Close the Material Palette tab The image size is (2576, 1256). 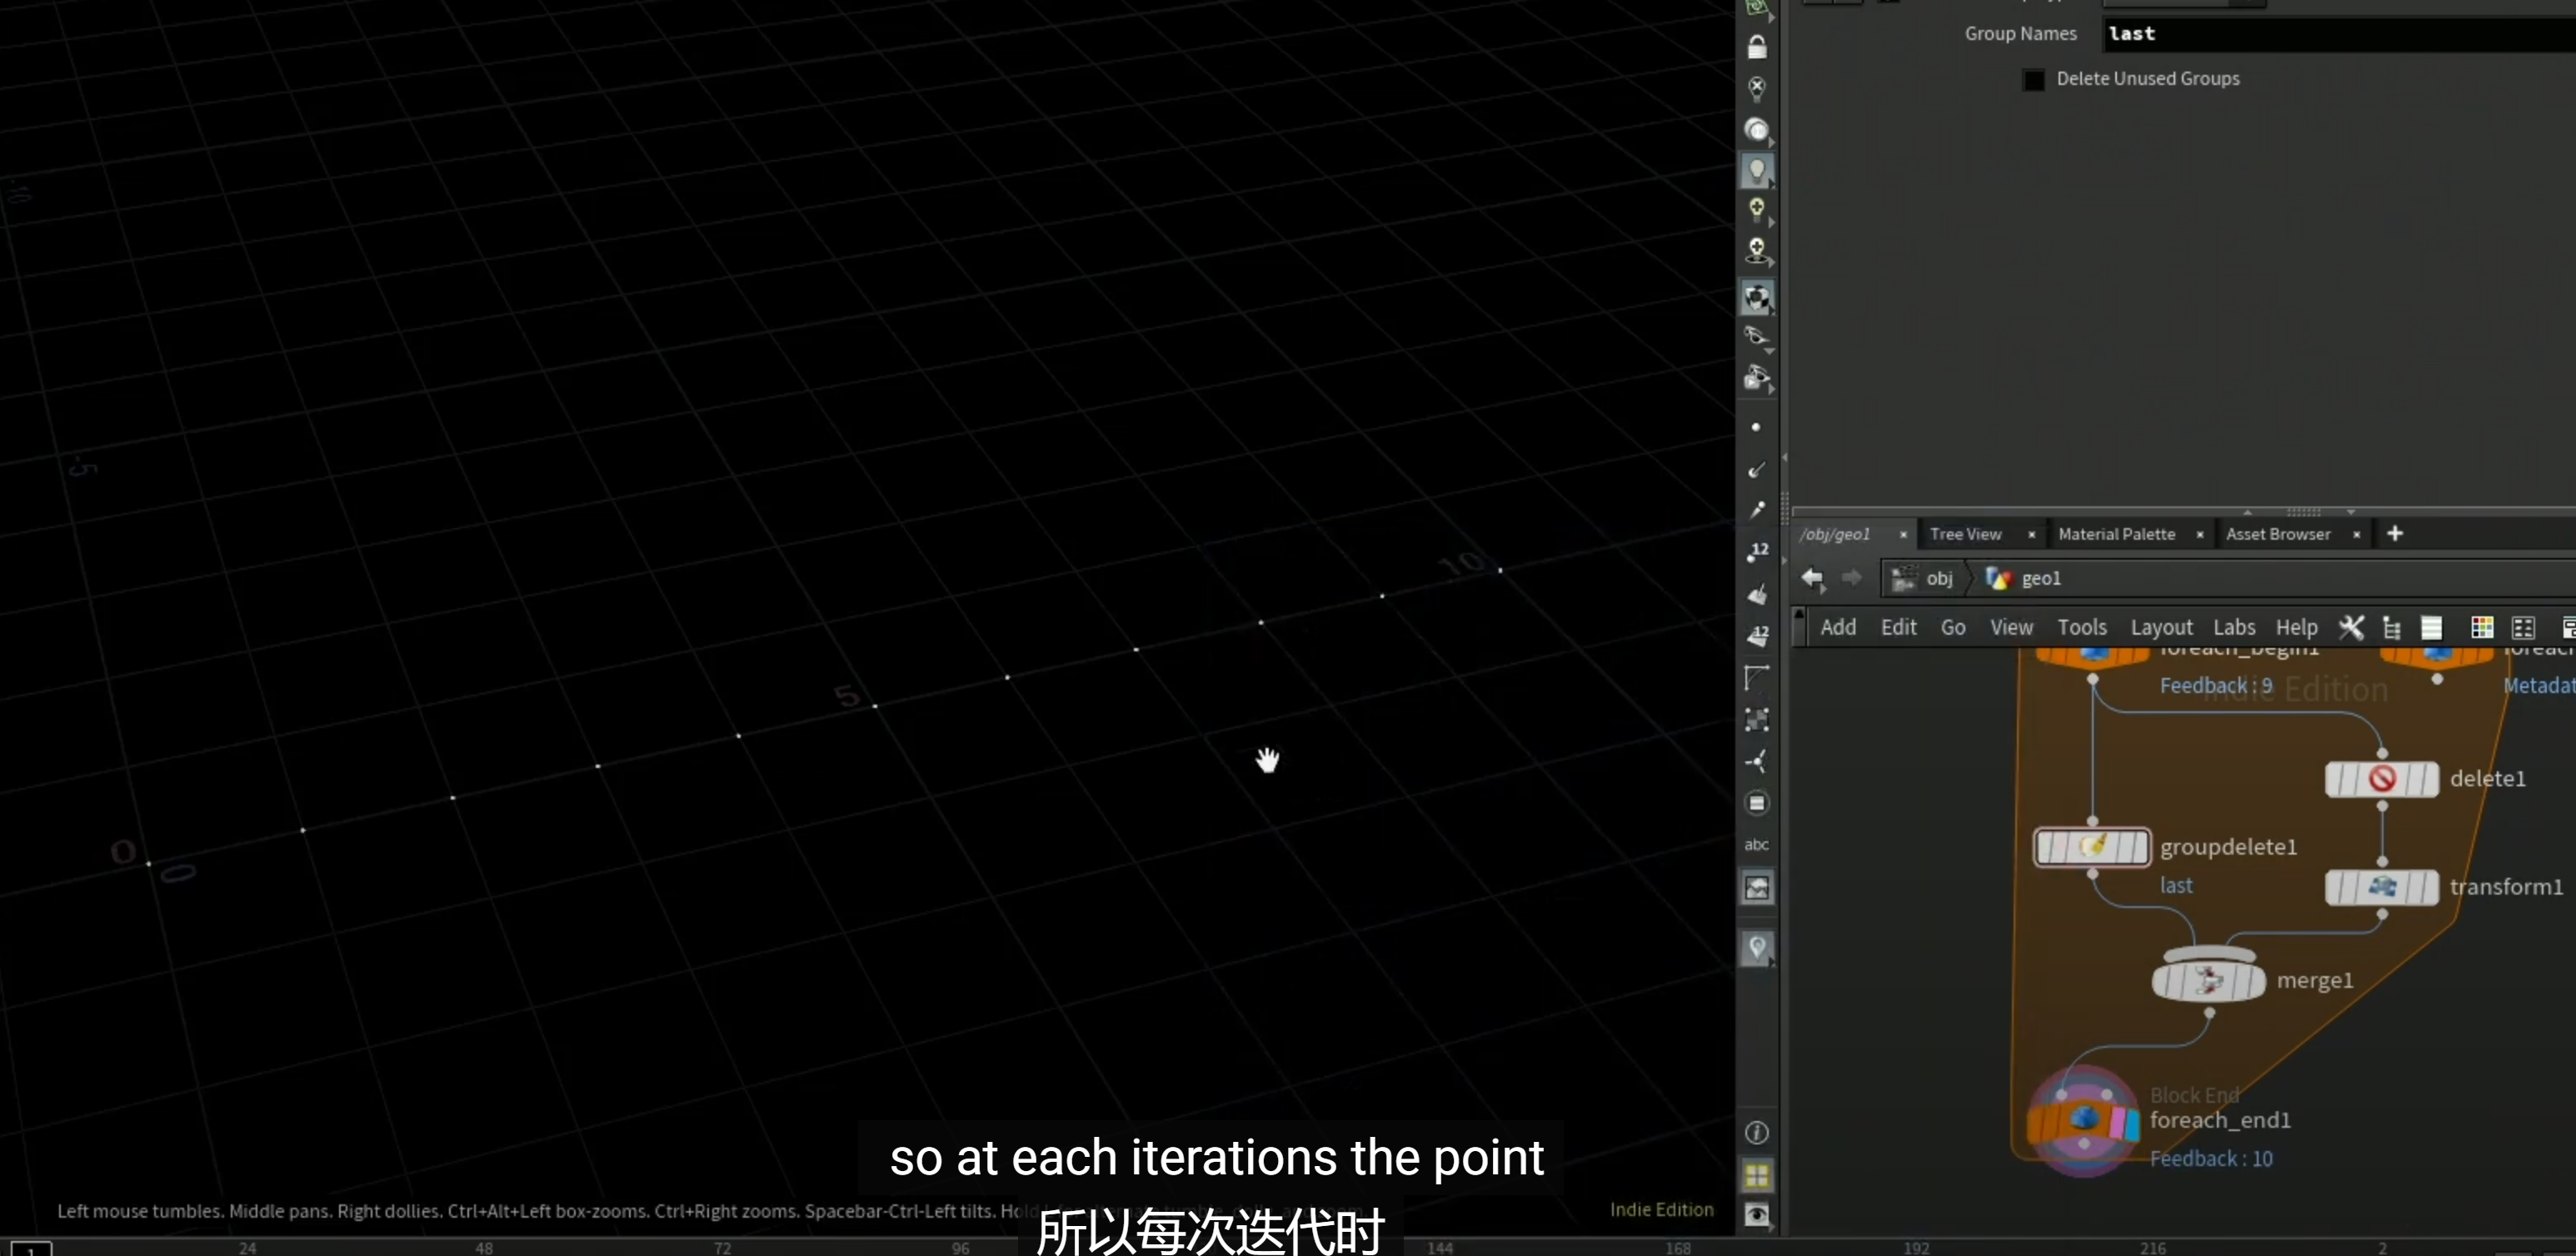coord(2200,535)
